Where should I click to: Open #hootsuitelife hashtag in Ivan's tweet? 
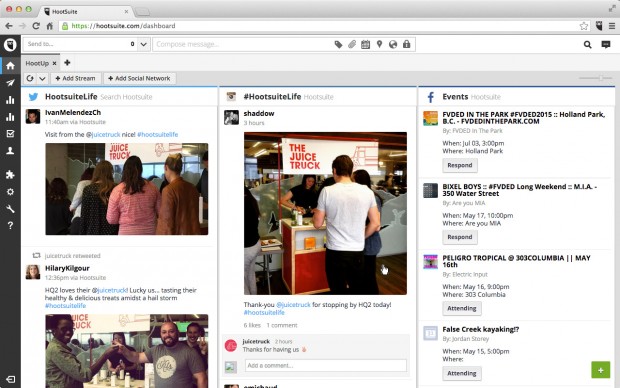pyautogui.click(x=157, y=134)
